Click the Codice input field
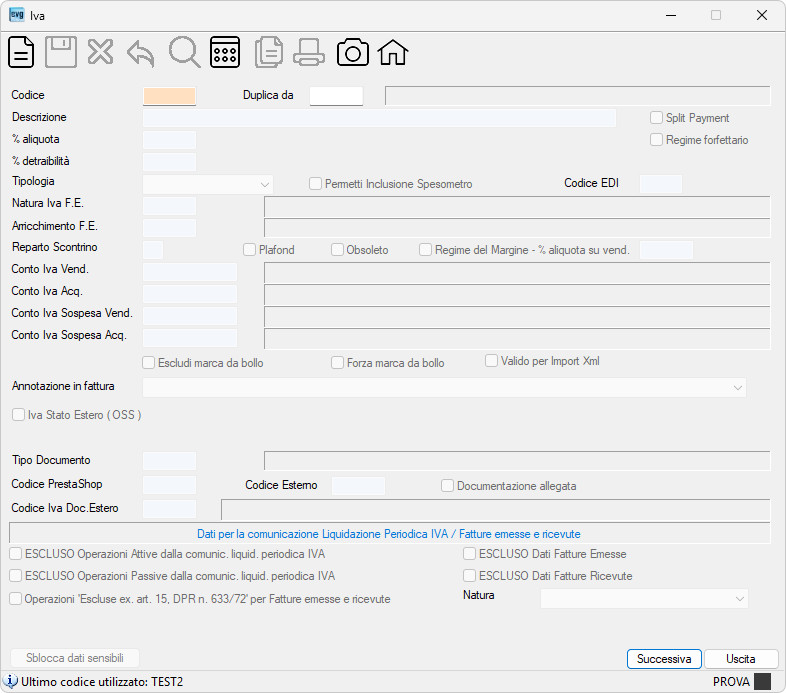 coord(169,96)
